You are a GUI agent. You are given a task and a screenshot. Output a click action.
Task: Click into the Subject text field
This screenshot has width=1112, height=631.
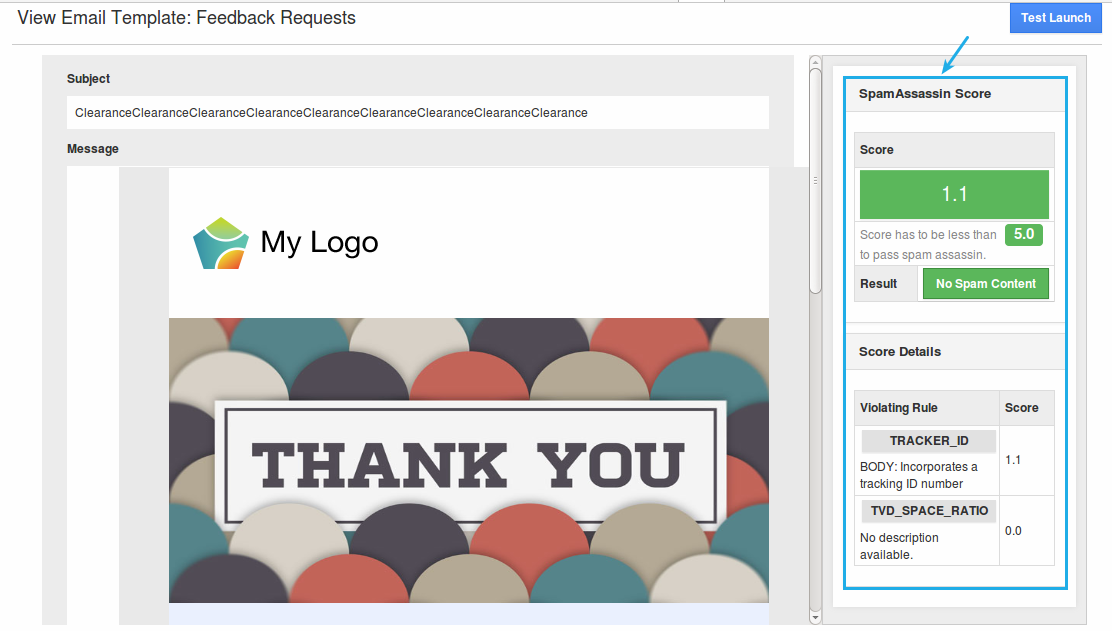click(418, 113)
